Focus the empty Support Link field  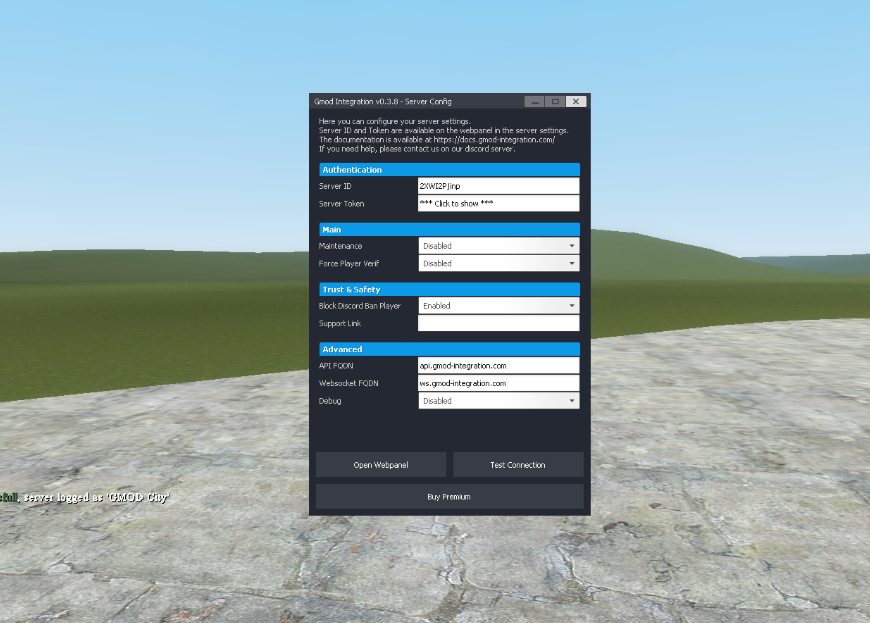coord(498,324)
